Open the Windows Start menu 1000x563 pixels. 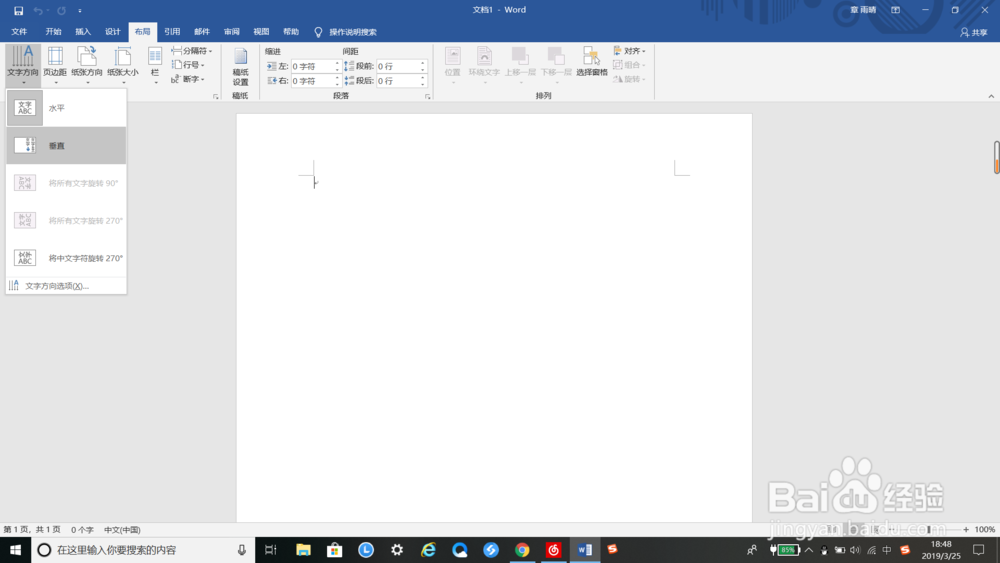(15, 550)
